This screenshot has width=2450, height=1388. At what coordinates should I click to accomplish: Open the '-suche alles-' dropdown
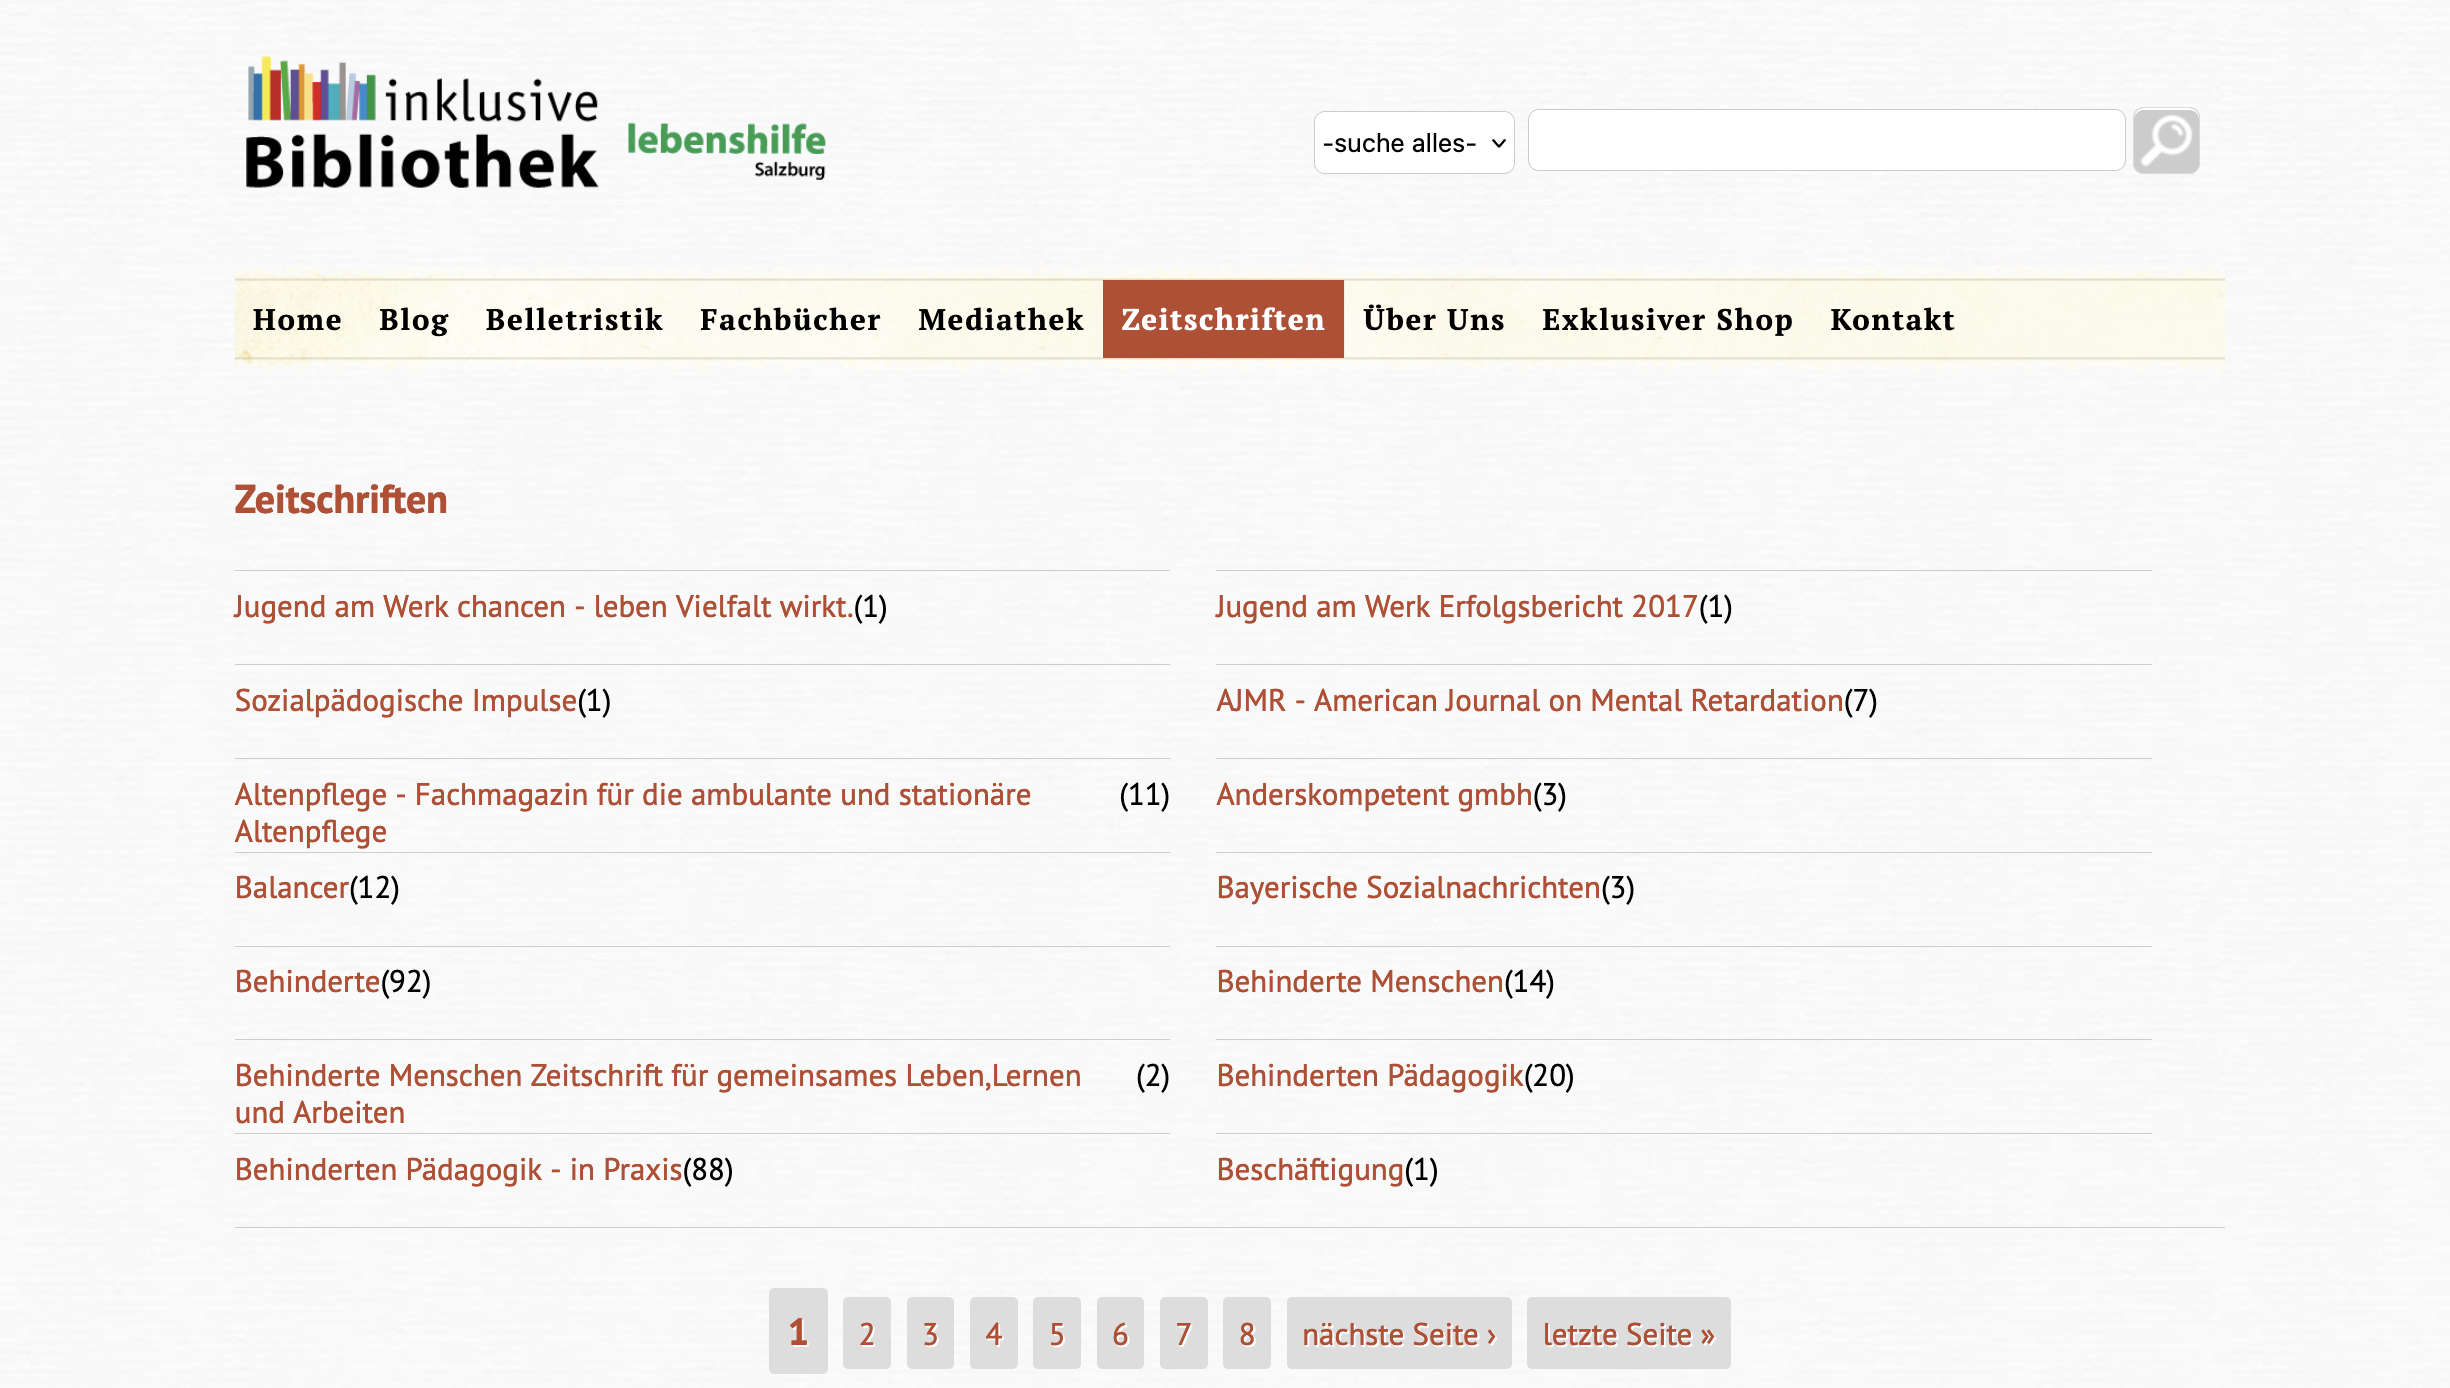[x=1413, y=143]
